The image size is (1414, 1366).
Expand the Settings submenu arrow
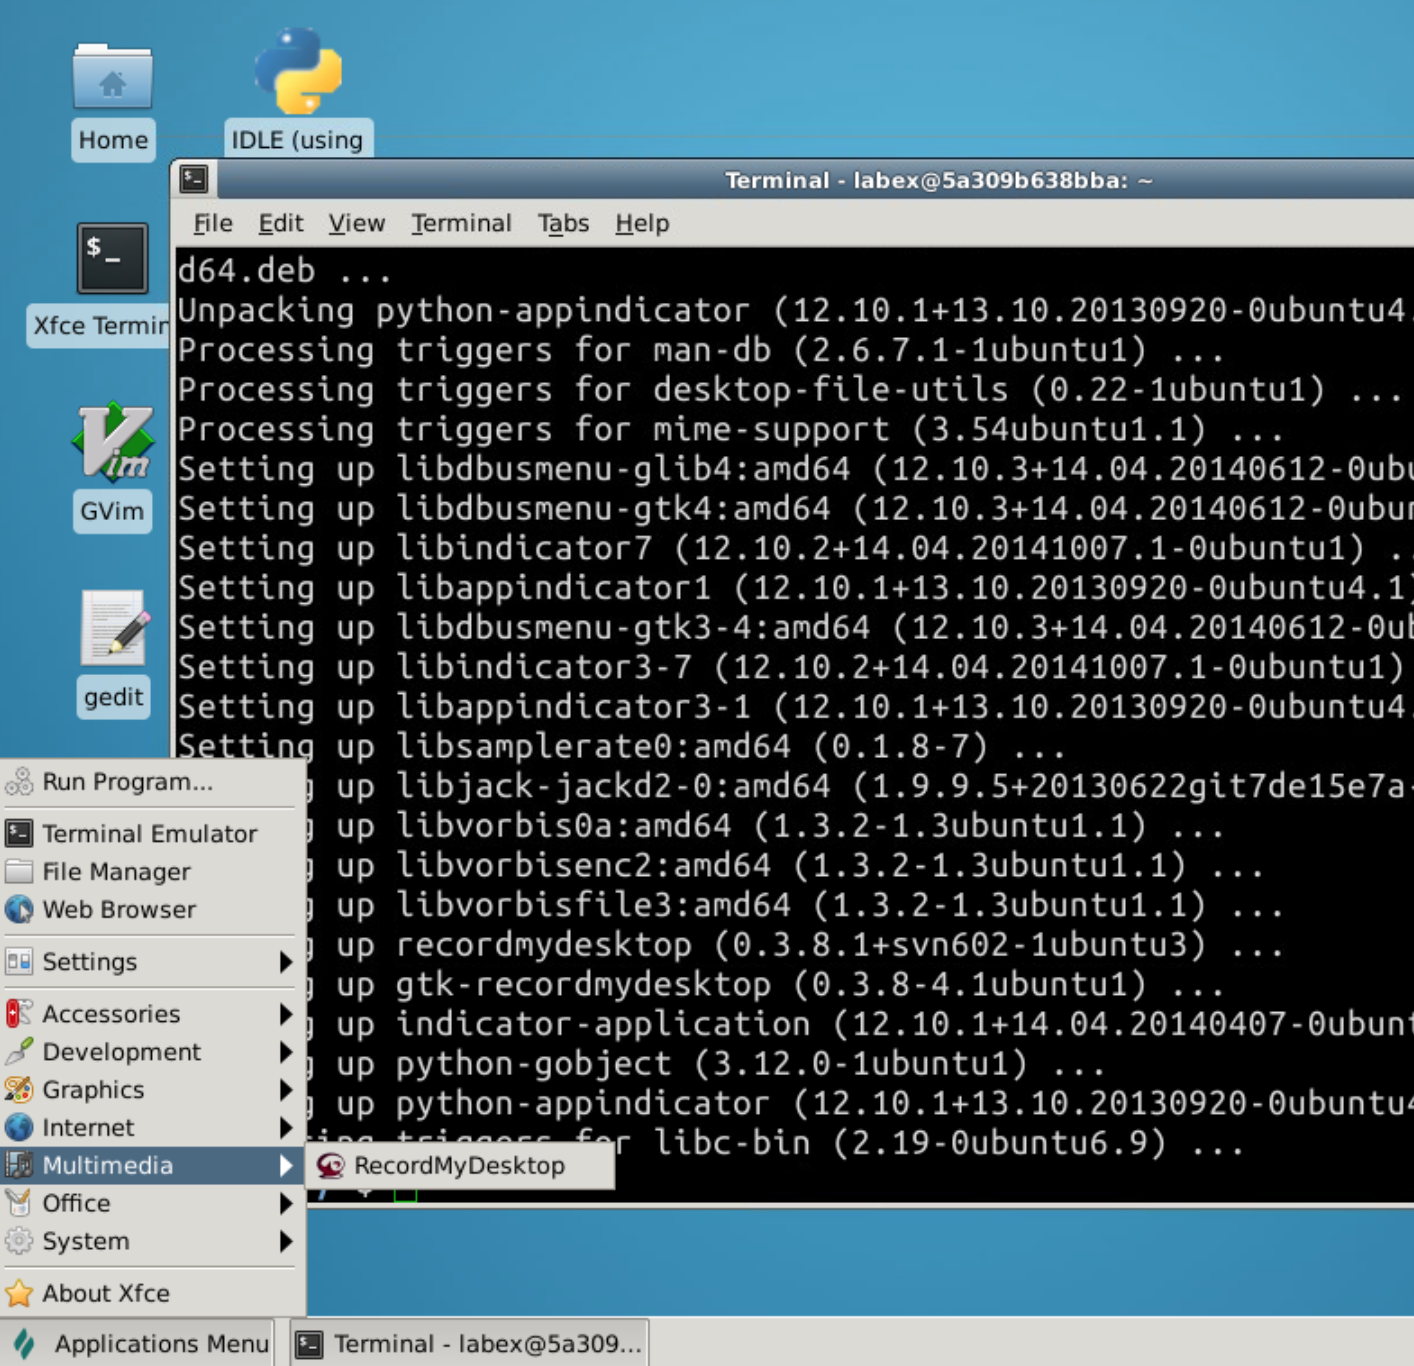[286, 962]
